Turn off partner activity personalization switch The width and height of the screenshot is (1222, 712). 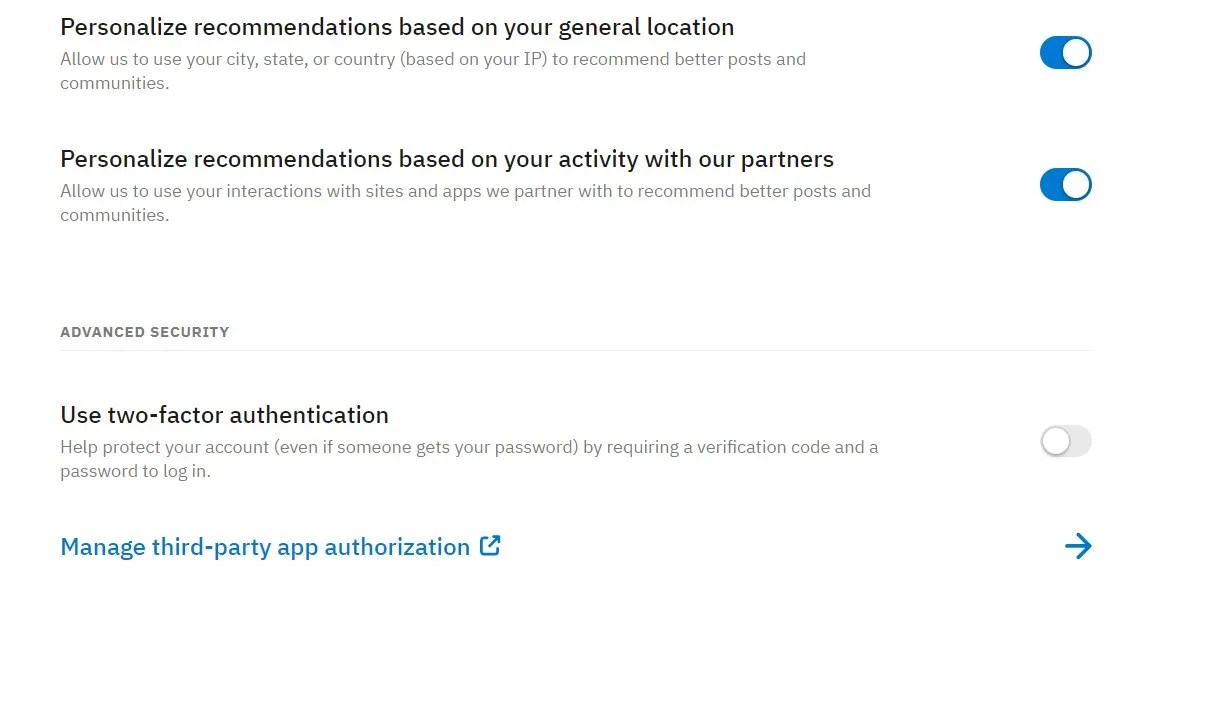tap(1065, 185)
